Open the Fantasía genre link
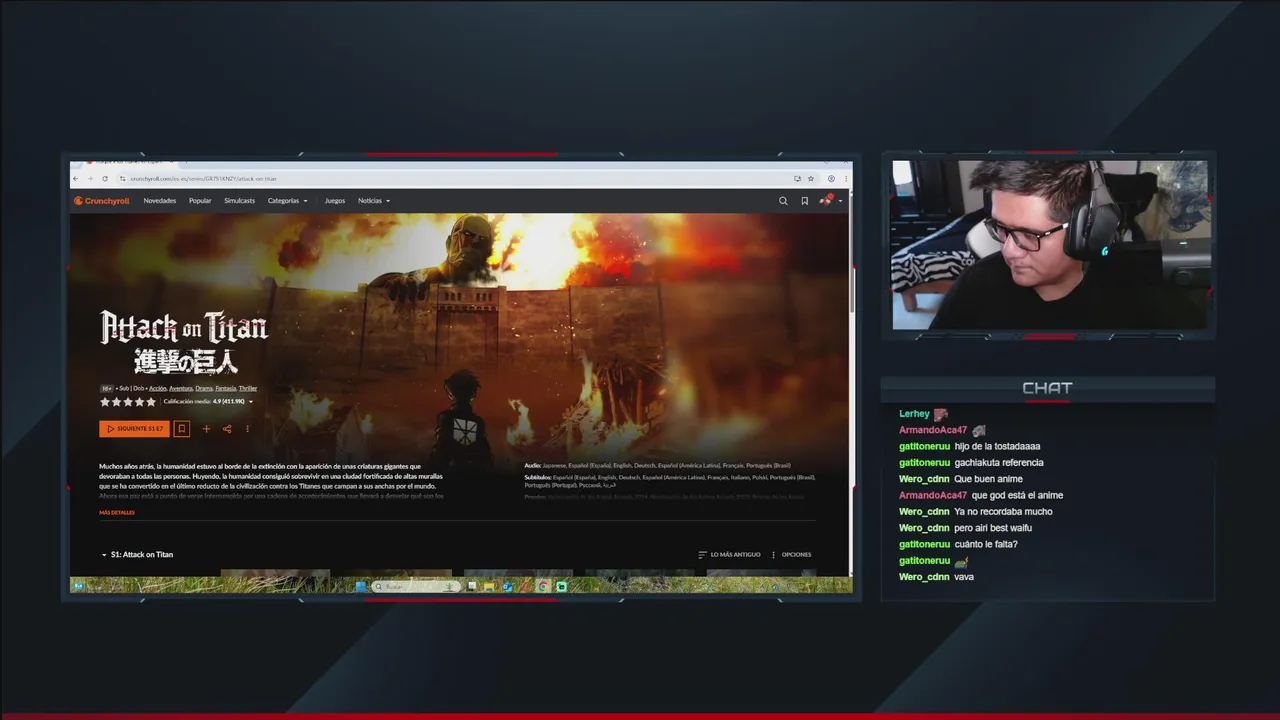The width and height of the screenshot is (1280, 720). click(x=226, y=388)
